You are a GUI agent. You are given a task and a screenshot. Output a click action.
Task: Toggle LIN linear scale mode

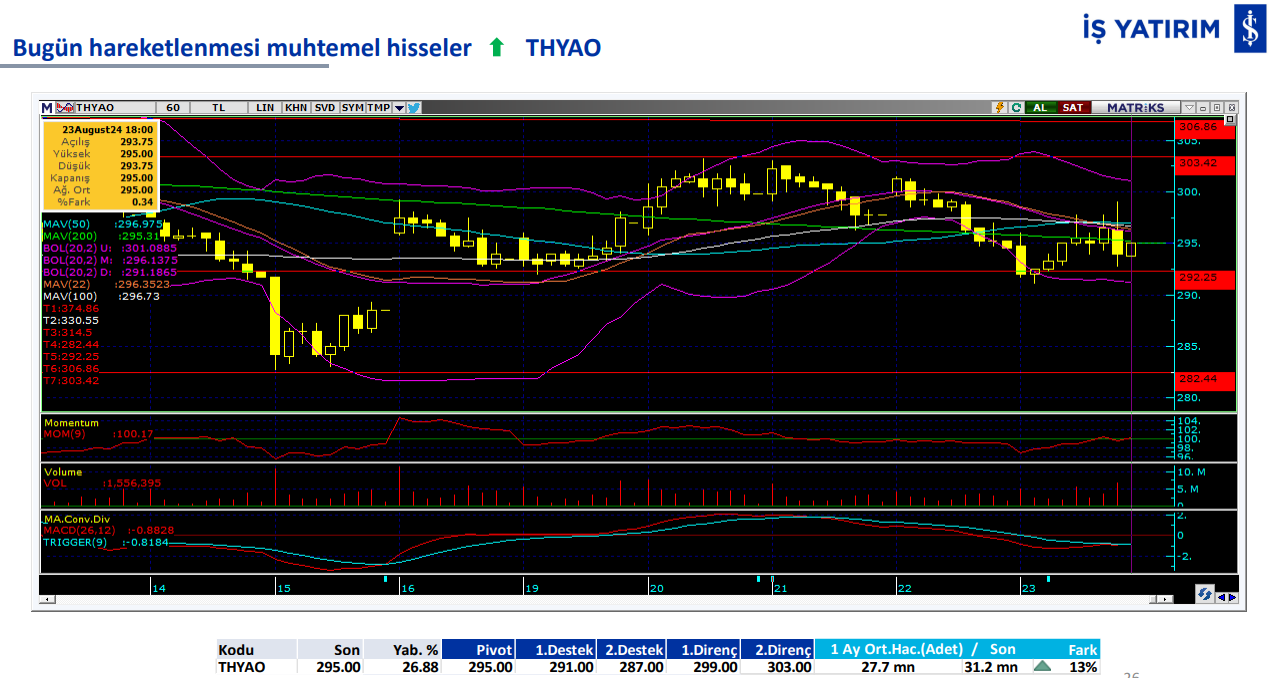[265, 107]
